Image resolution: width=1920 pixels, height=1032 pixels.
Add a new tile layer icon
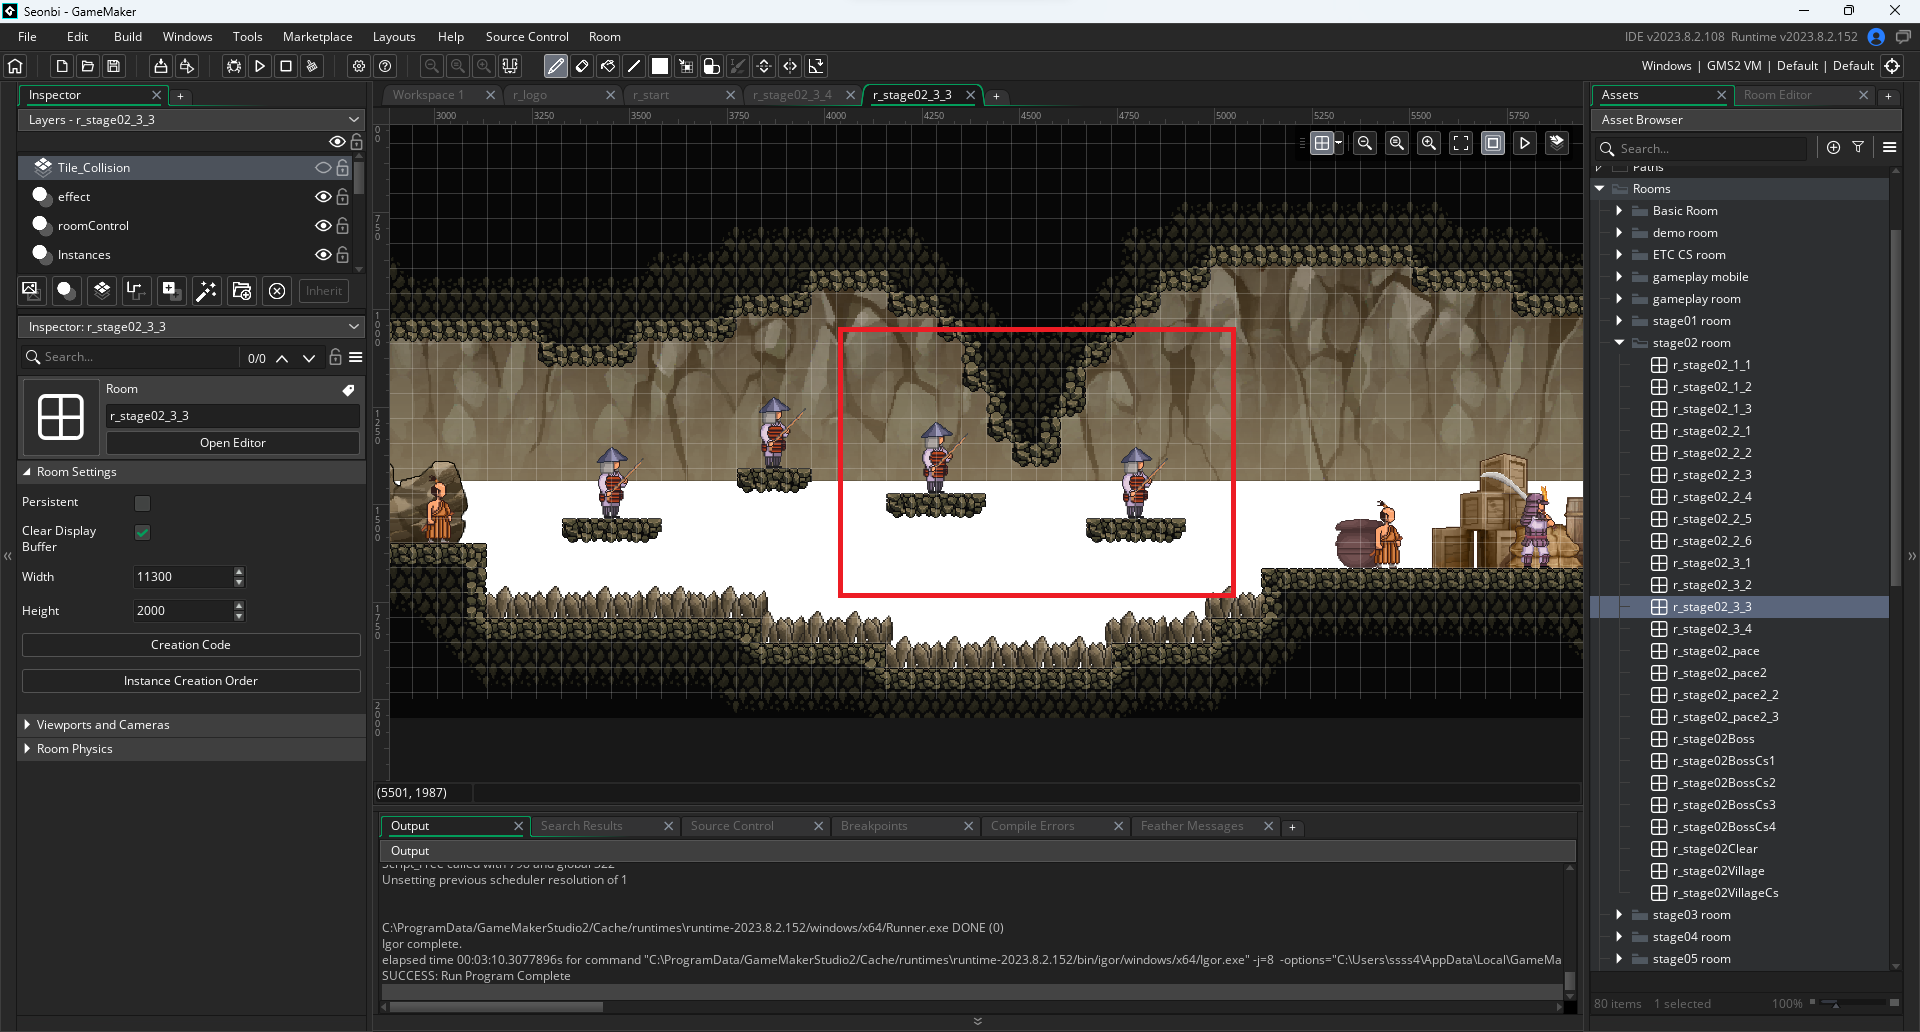[x=102, y=291]
